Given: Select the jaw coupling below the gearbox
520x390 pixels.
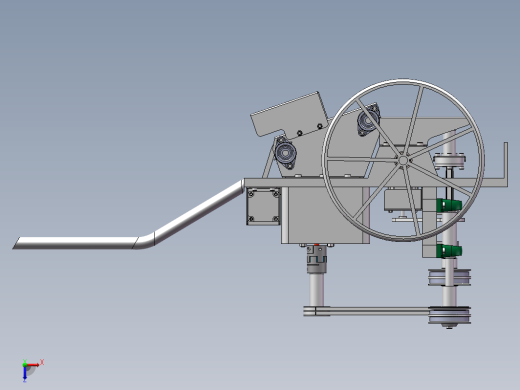Looking at the screenshot, I should coord(316,259).
